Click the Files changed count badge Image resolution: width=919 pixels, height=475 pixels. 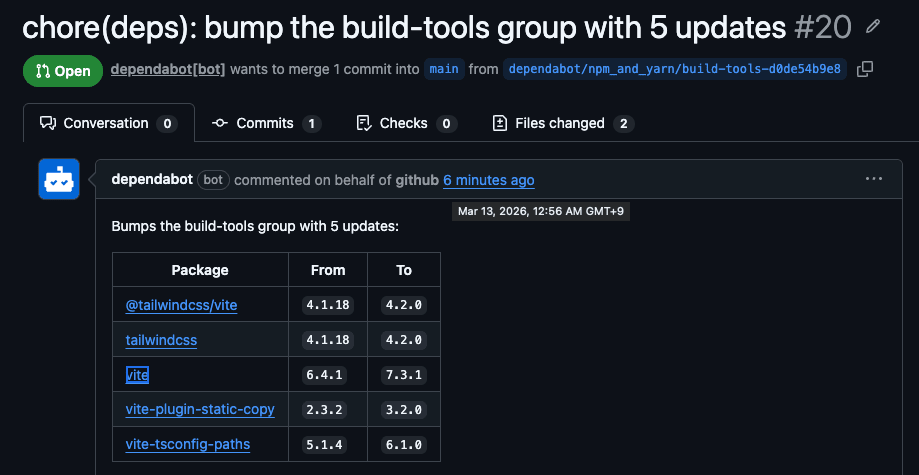pyautogui.click(x=624, y=124)
